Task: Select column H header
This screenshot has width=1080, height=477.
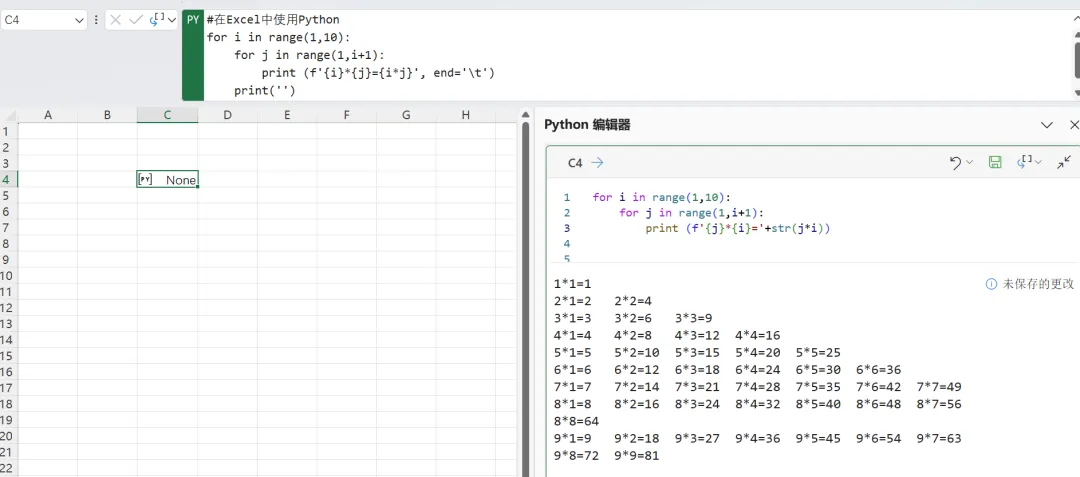Action: tap(466, 115)
